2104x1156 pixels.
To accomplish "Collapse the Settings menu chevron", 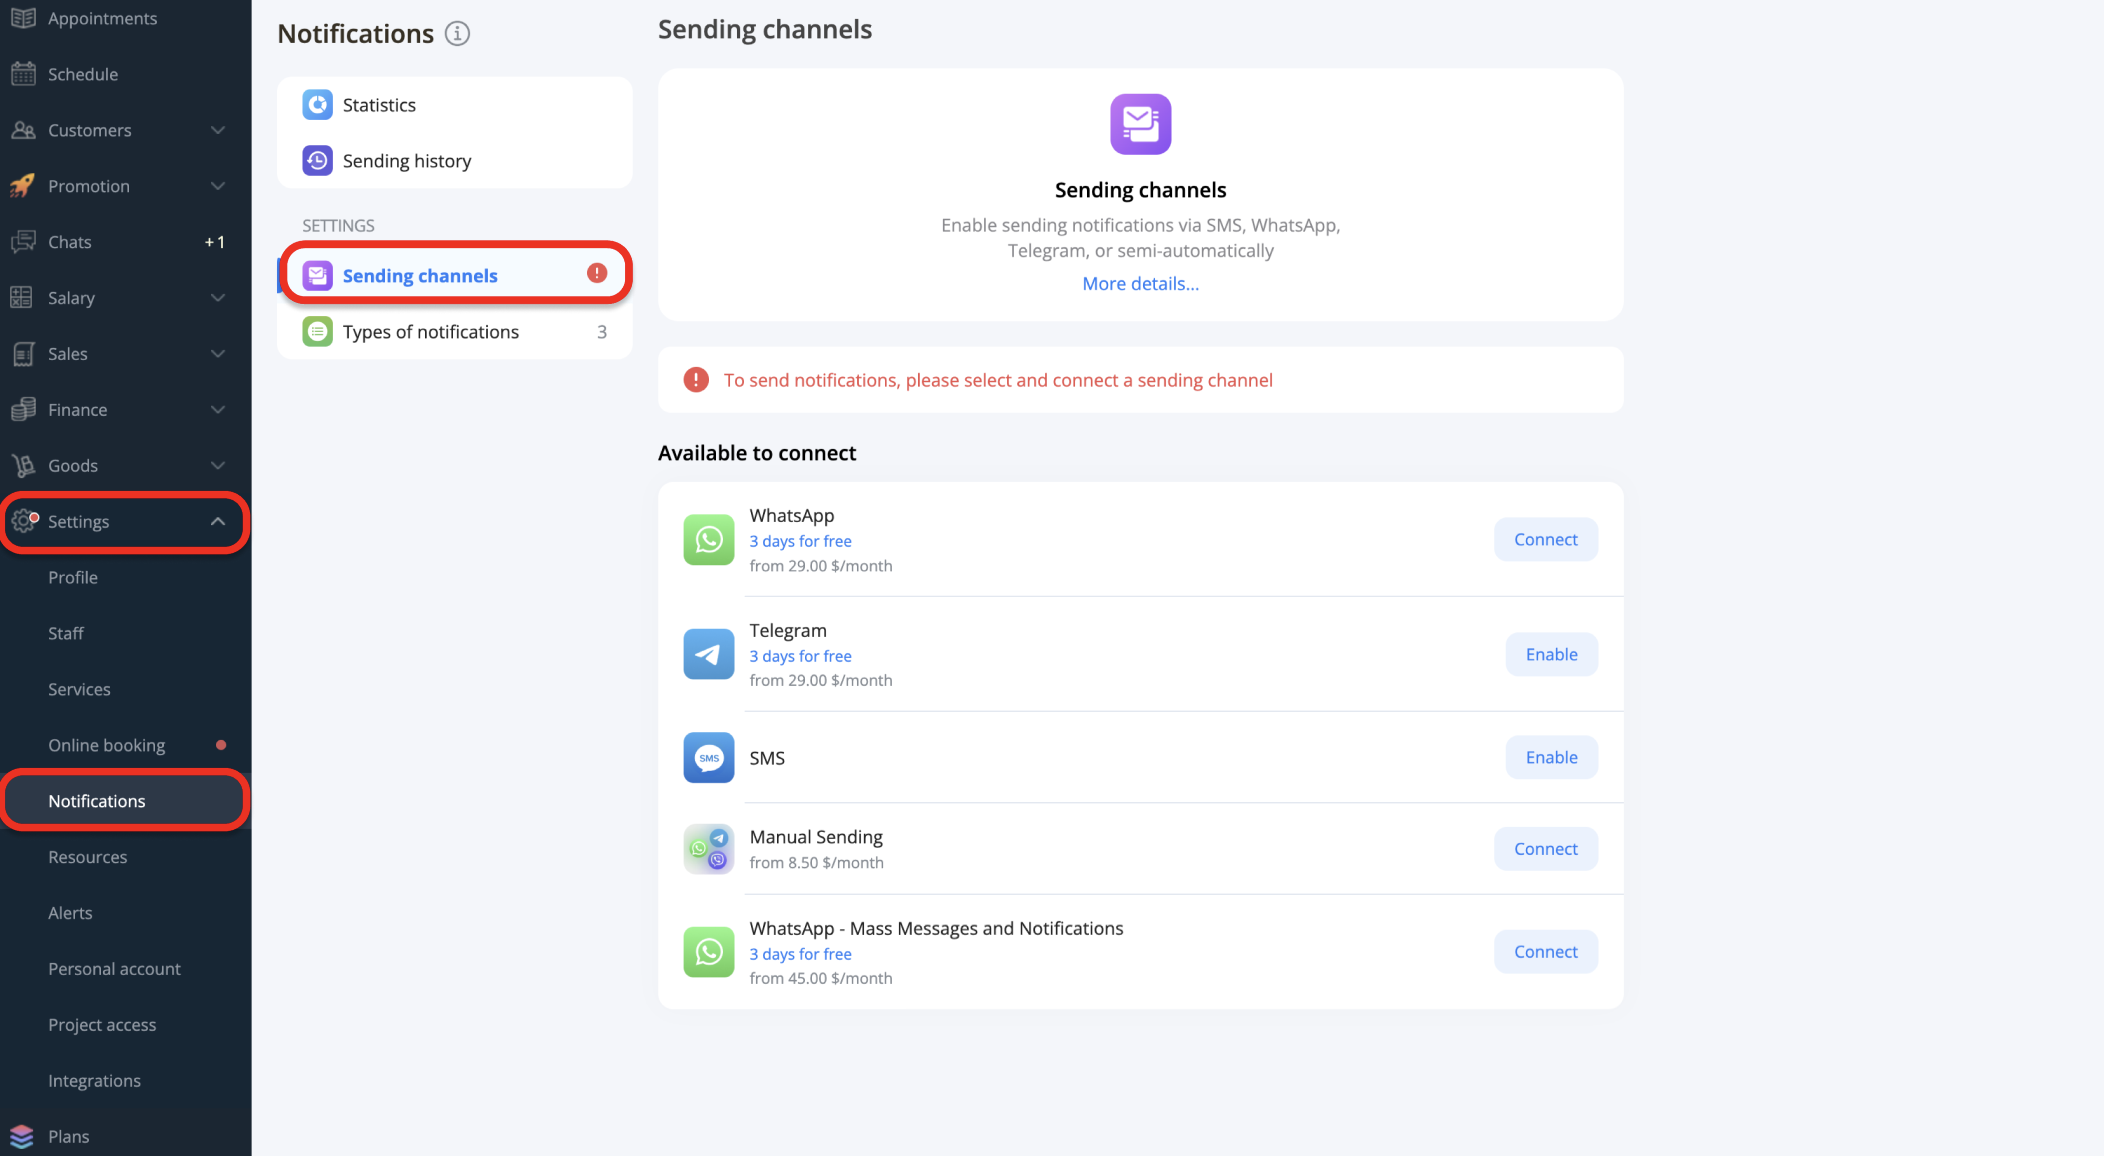I will coord(217,521).
